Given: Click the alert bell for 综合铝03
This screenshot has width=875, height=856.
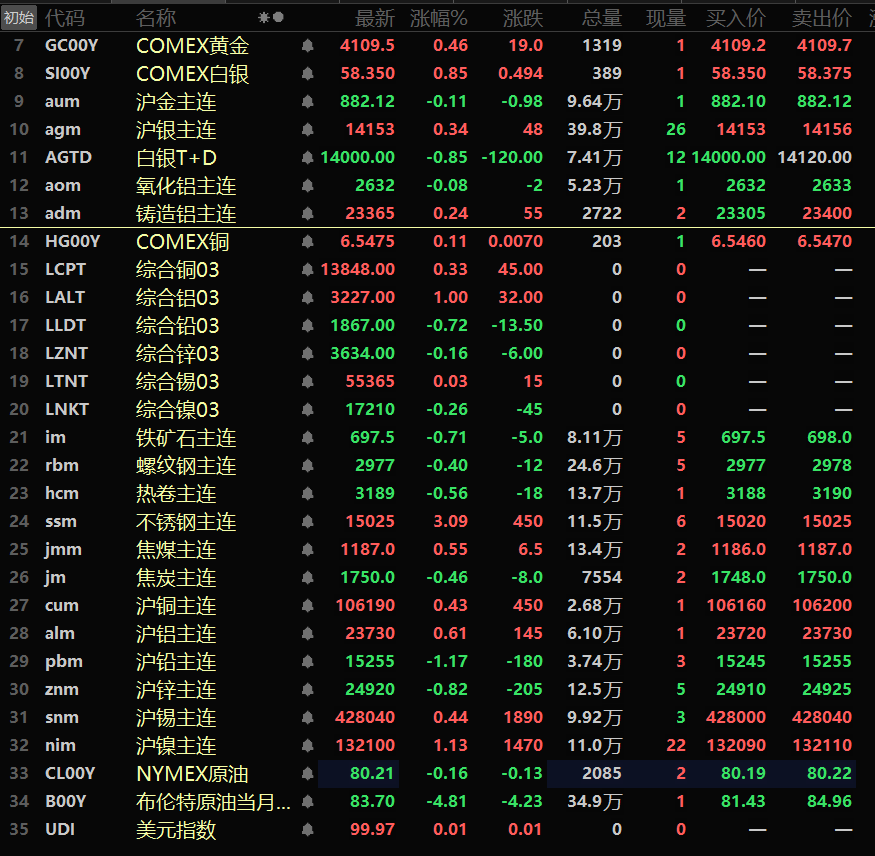Looking at the screenshot, I should pos(307,297).
